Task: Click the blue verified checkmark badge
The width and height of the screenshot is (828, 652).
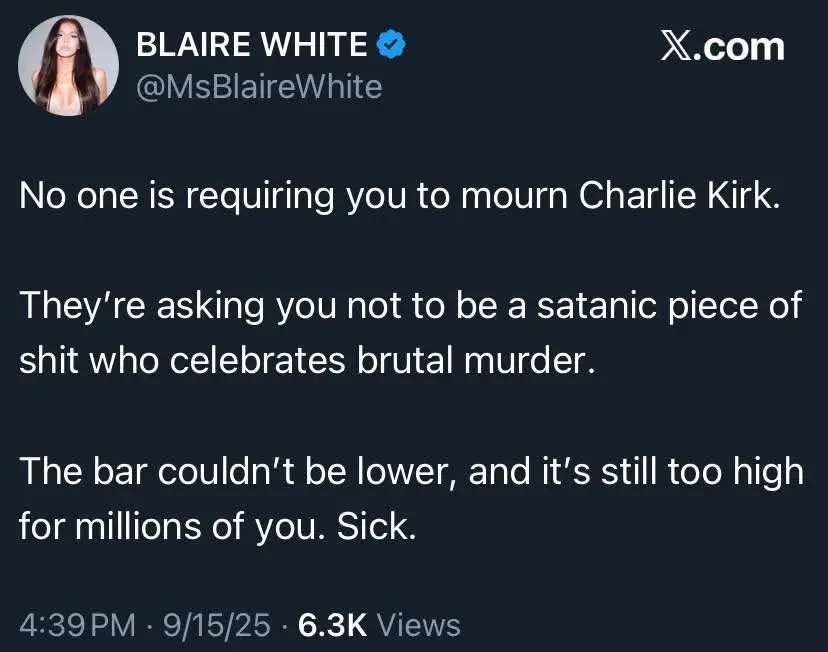Action: tap(391, 44)
